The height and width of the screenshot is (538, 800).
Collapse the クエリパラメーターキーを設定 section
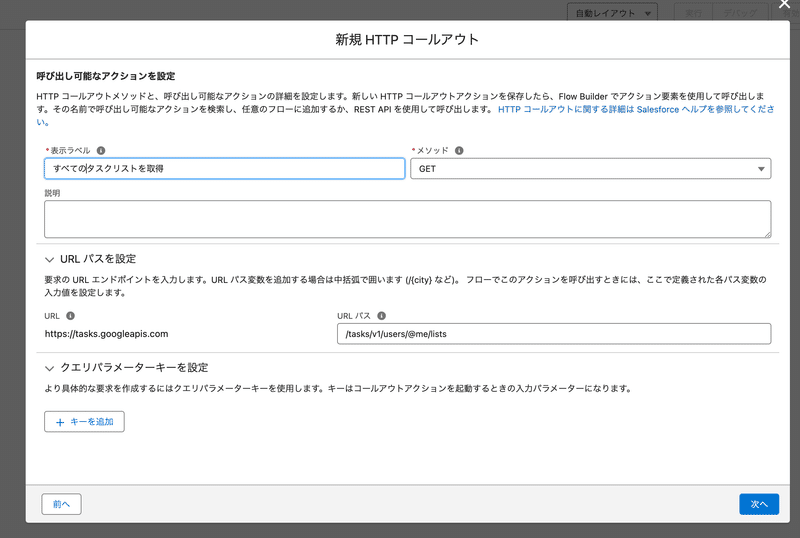click(x=49, y=368)
